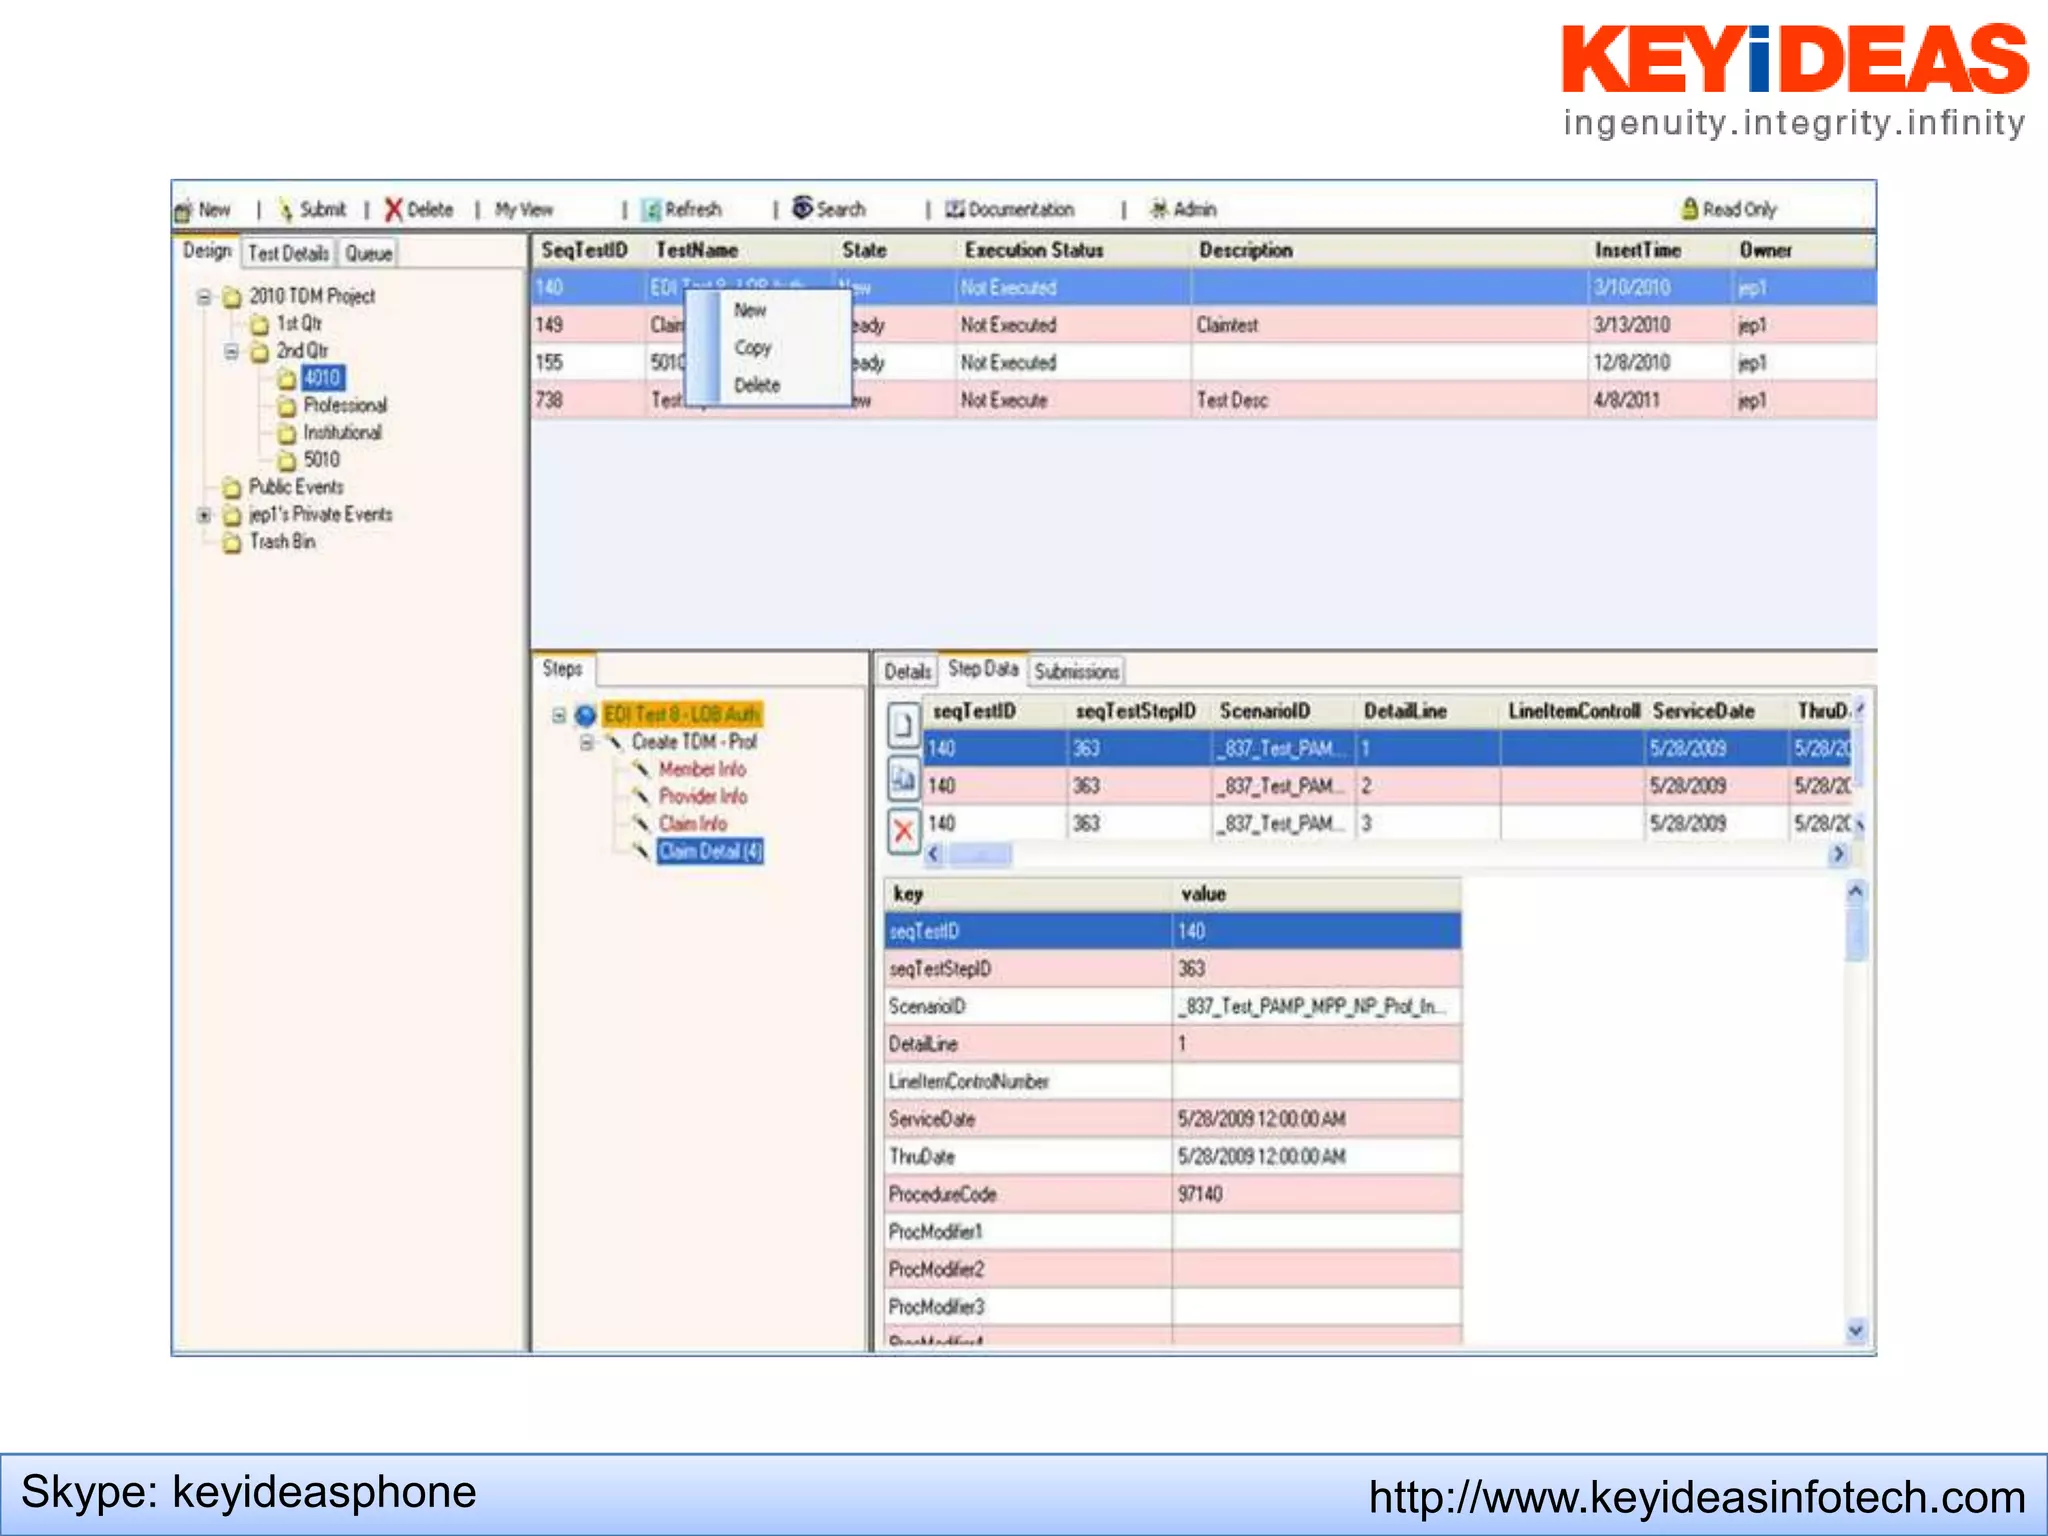Select the test row with SeqTestID 155
The width and height of the screenshot is (2048, 1536).
click(1204, 362)
